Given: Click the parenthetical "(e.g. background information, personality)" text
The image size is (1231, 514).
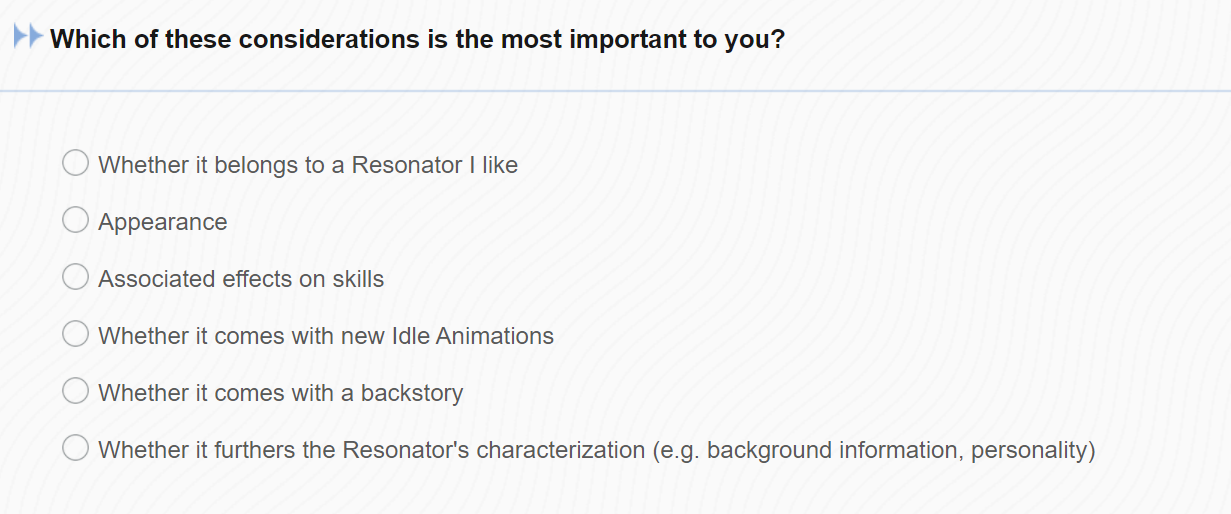Looking at the screenshot, I should [x=874, y=451].
